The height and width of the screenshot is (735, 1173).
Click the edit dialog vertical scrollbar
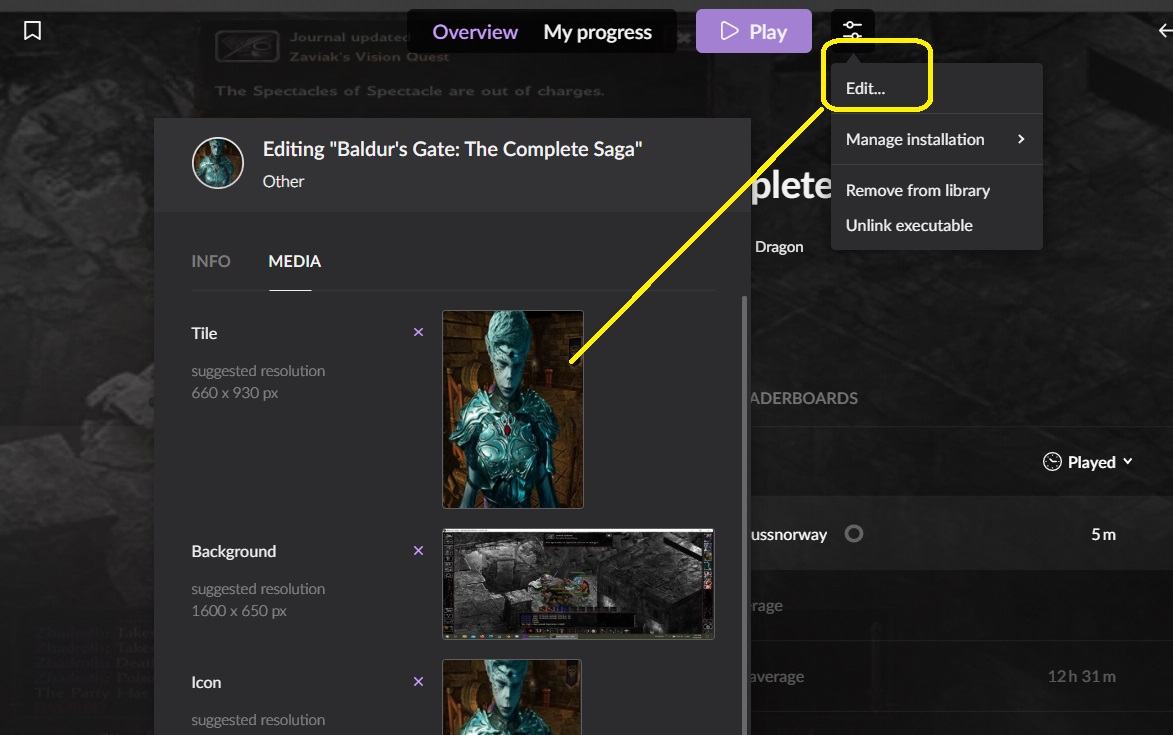[x=744, y=516]
